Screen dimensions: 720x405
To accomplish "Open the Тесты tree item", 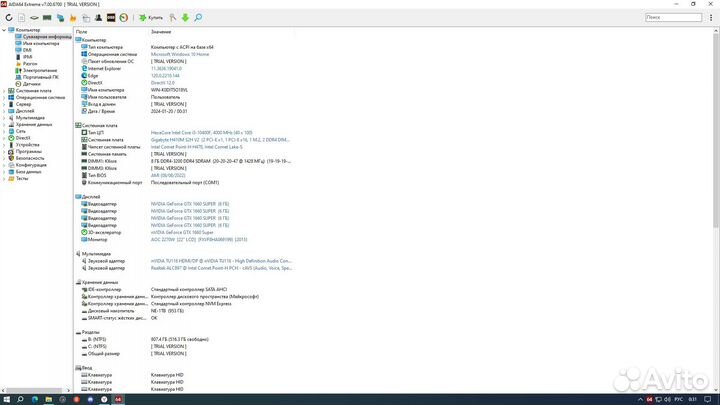I will click(x=22, y=178).
